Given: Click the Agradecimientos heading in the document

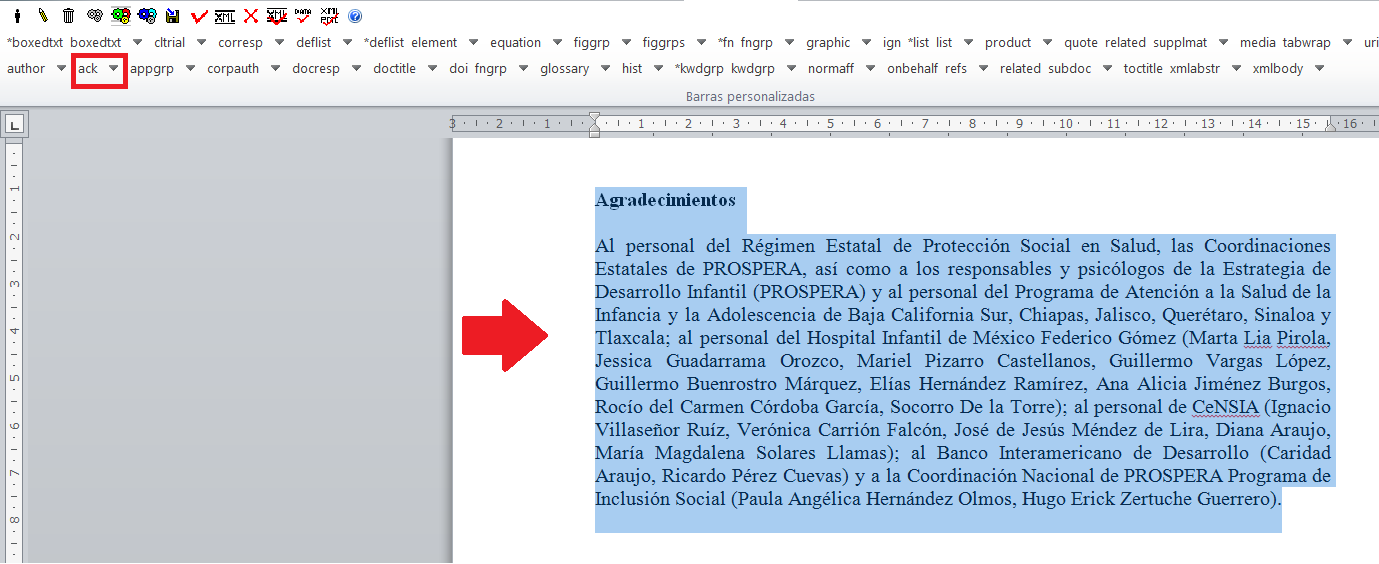Looking at the screenshot, I should pyautogui.click(x=665, y=200).
